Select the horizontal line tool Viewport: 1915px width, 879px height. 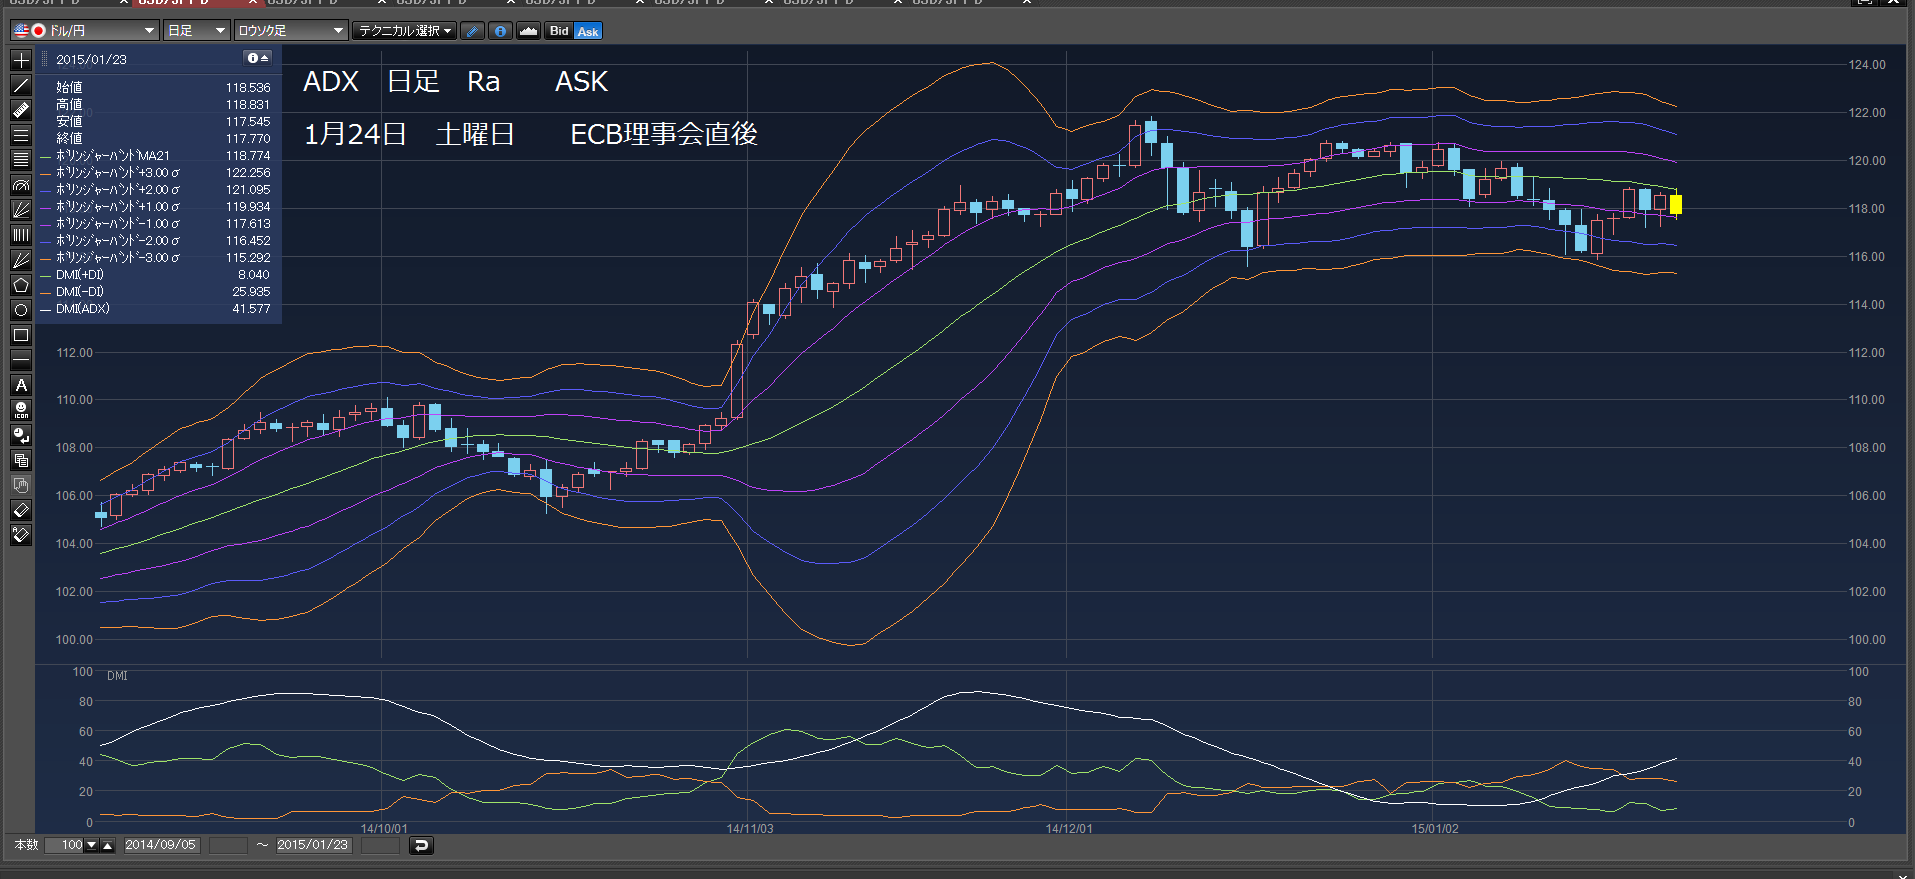21,360
